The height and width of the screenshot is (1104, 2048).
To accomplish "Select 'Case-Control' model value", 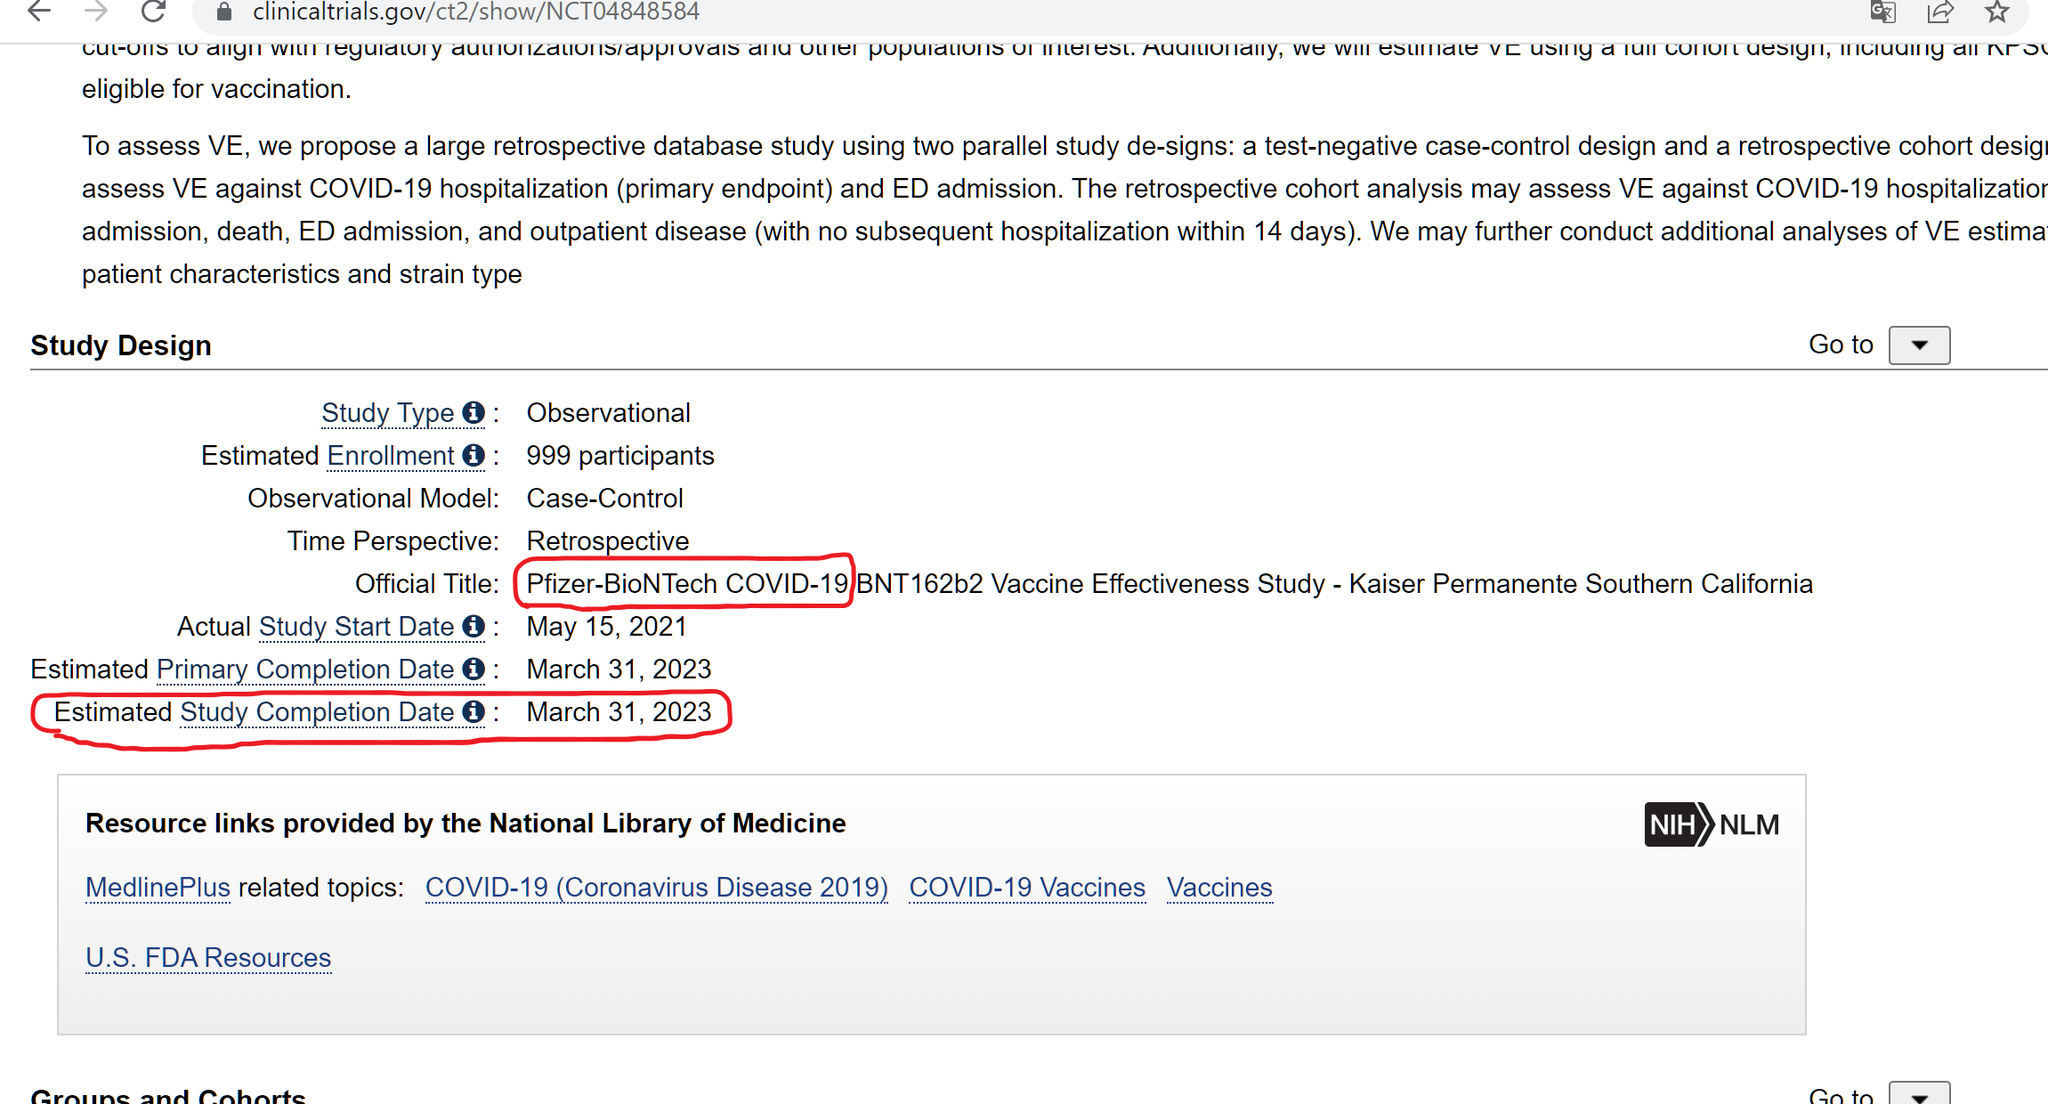I will click(x=605, y=499).
